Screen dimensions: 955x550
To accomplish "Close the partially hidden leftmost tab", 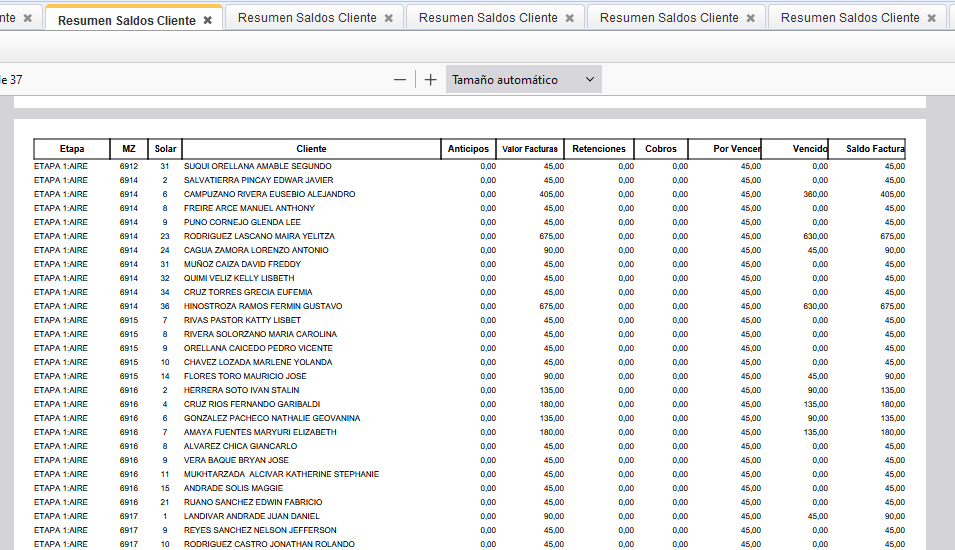I will (x=27, y=18).
